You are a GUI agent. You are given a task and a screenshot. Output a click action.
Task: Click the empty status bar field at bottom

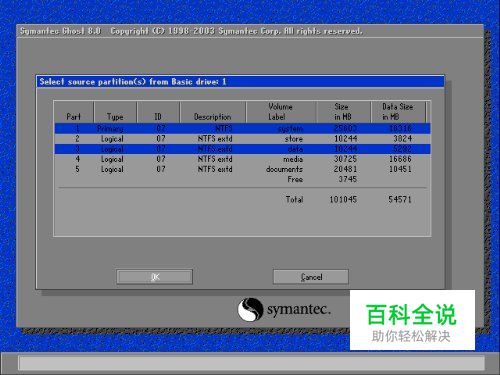251,363
